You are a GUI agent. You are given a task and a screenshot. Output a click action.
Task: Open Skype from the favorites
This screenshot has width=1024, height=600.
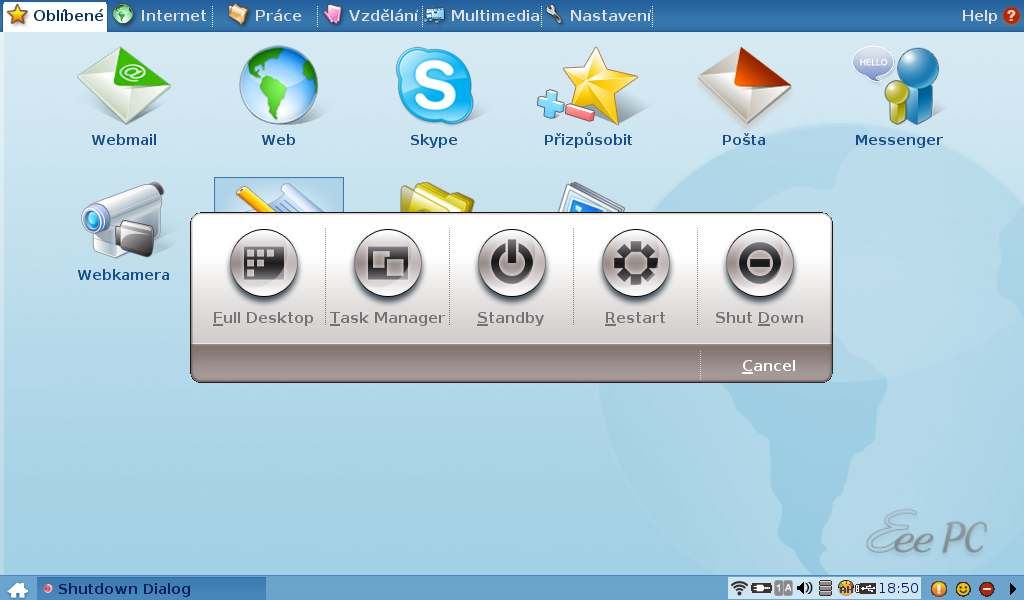coord(434,85)
